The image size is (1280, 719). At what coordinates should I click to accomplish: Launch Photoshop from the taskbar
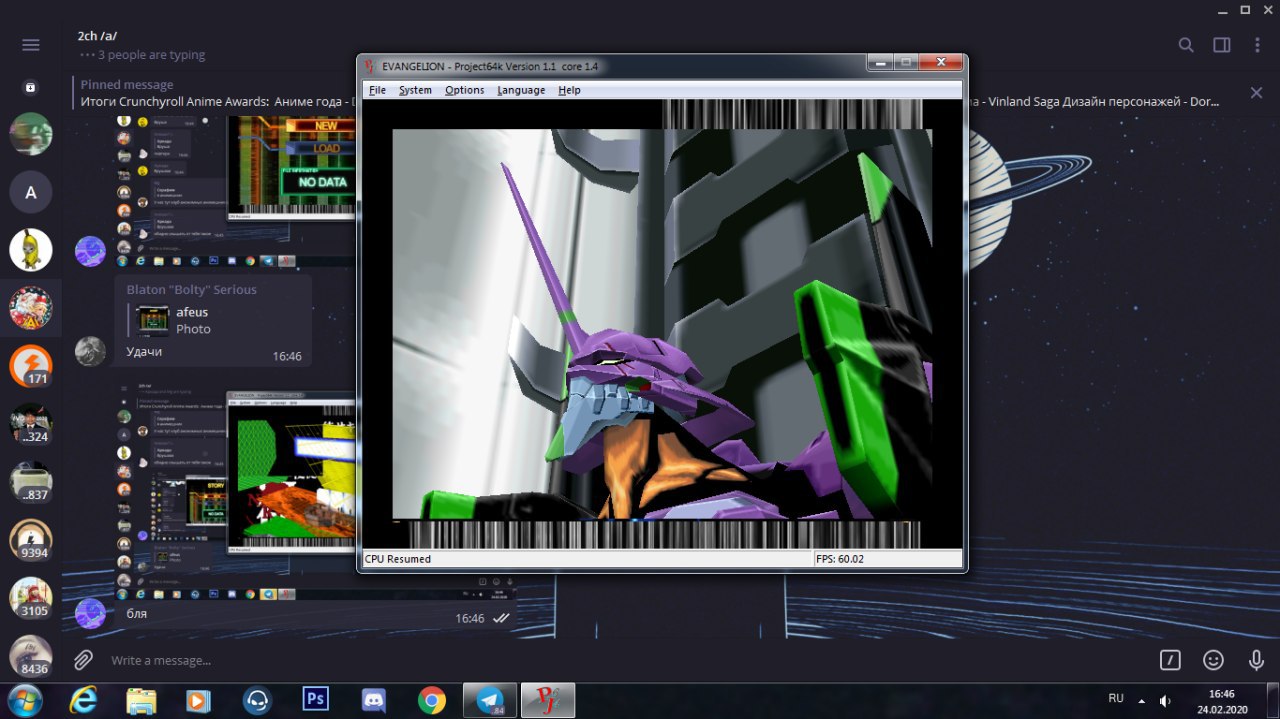tap(316, 700)
